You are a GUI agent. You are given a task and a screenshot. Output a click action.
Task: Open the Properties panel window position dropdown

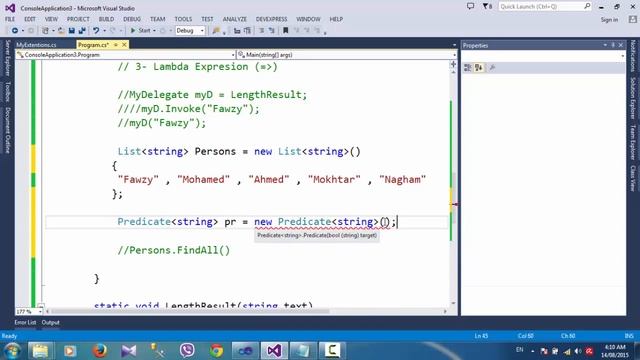pyautogui.click(x=605, y=45)
